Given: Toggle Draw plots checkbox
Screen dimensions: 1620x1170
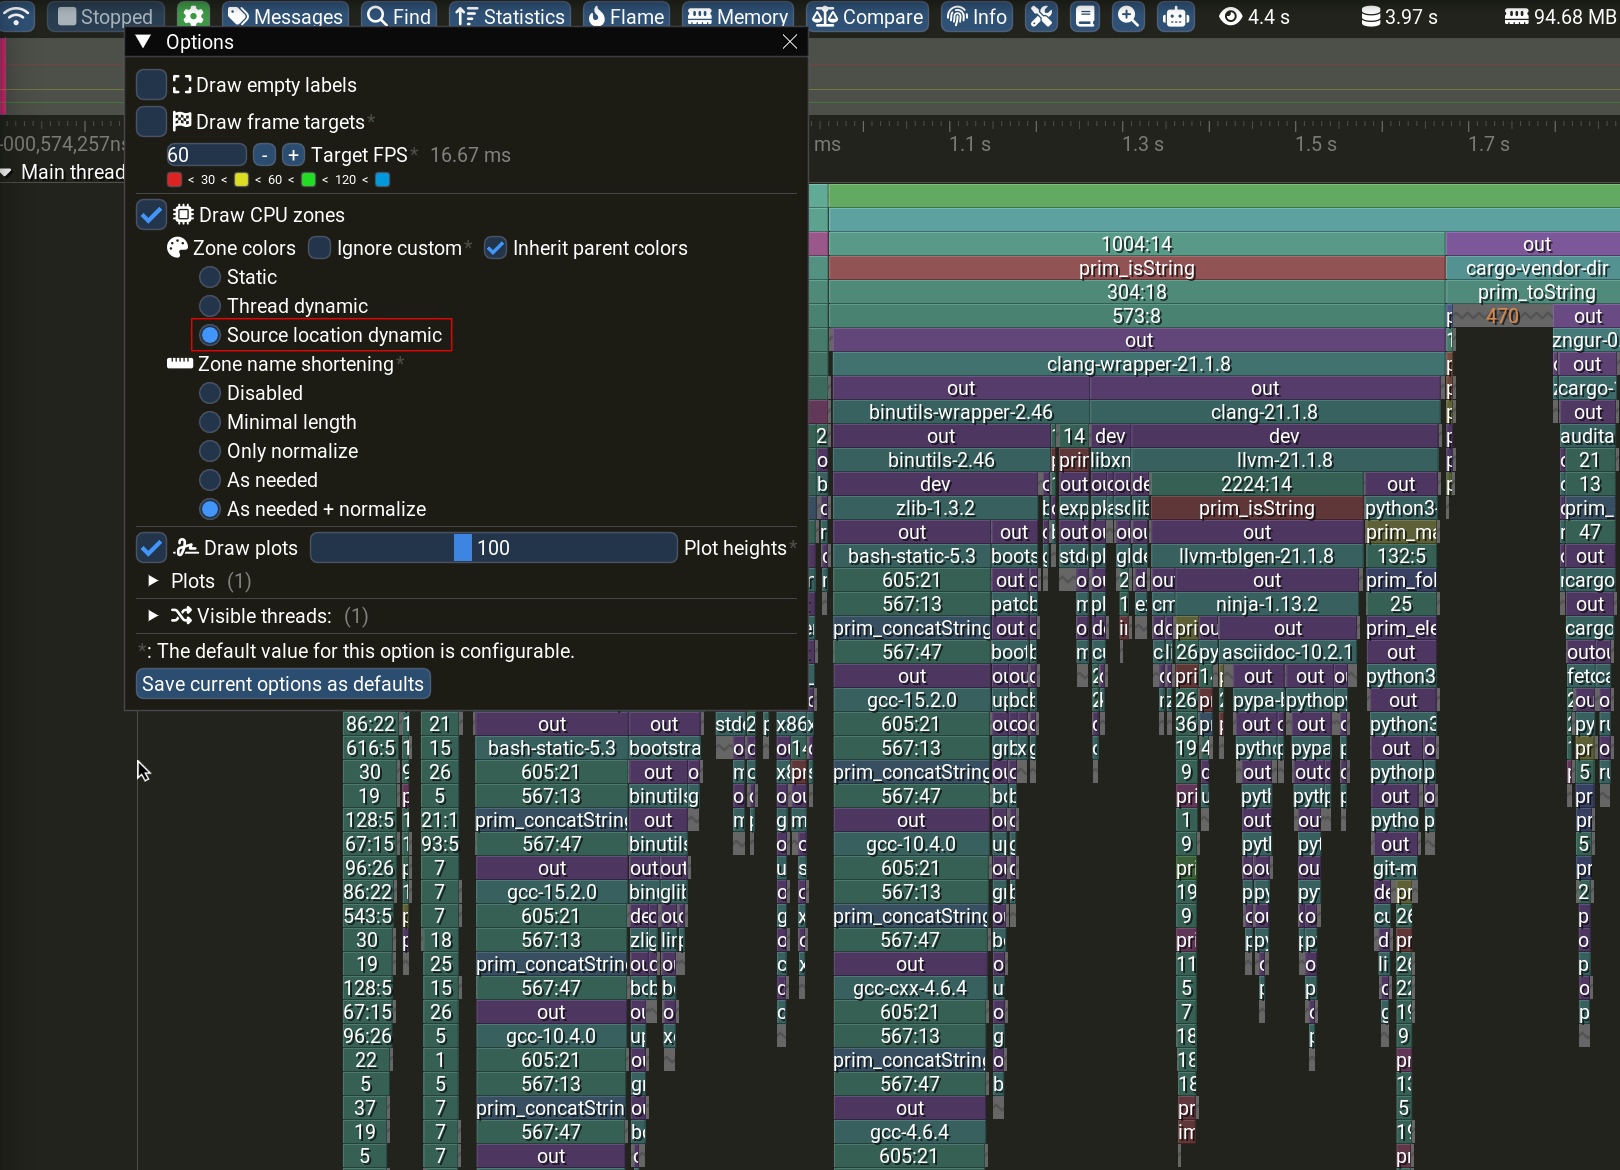Looking at the screenshot, I should [x=151, y=548].
